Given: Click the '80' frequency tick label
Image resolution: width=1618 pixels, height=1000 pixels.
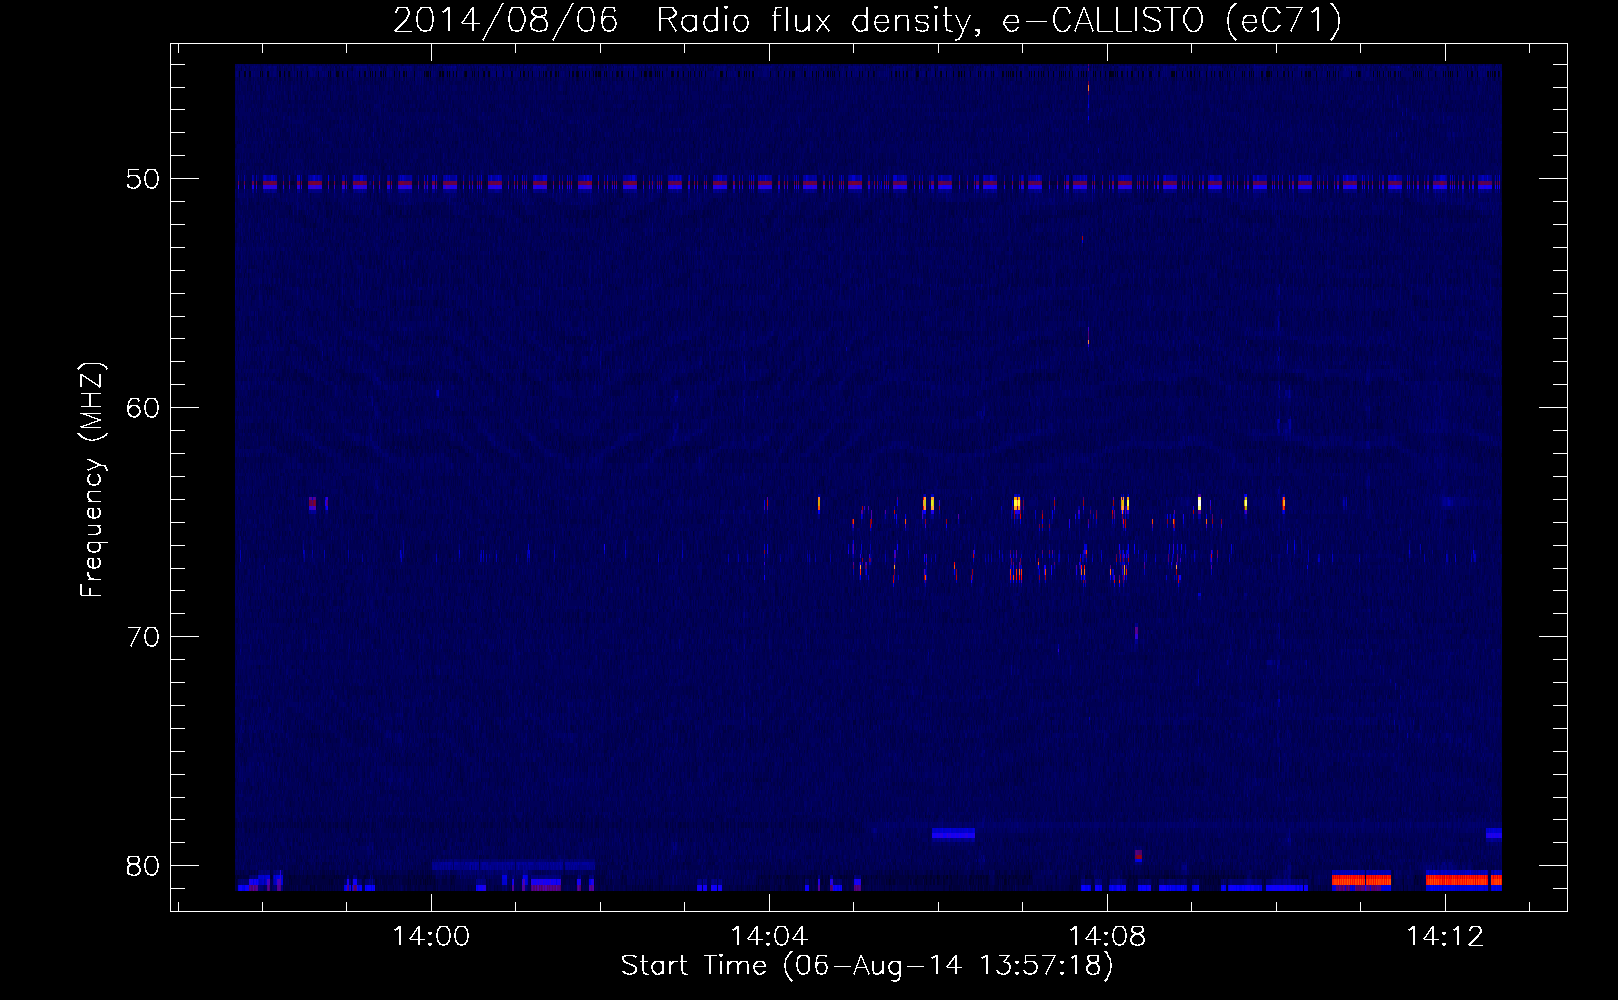Looking at the screenshot, I should (x=143, y=866).
